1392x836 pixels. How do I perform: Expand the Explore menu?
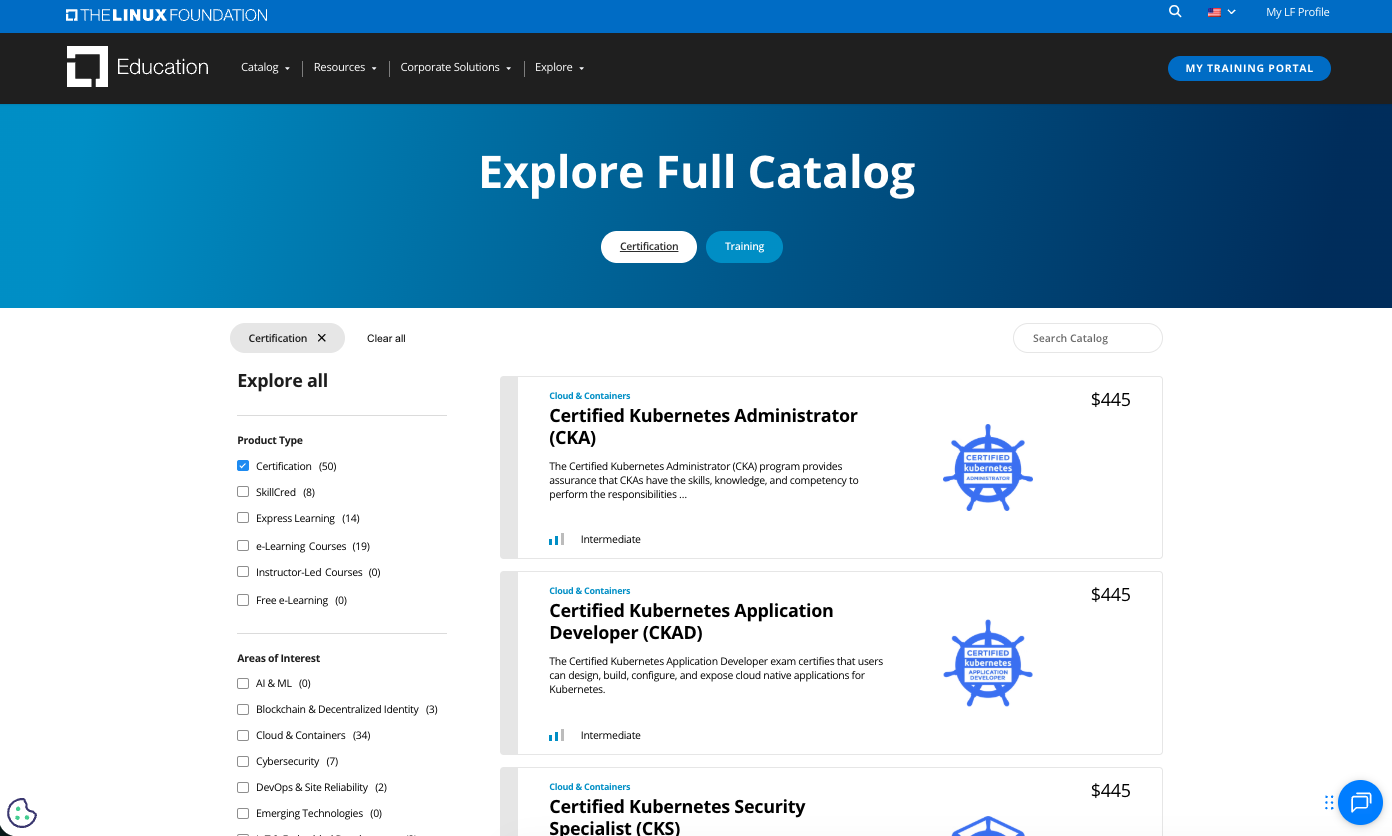[x=559, y=67]
